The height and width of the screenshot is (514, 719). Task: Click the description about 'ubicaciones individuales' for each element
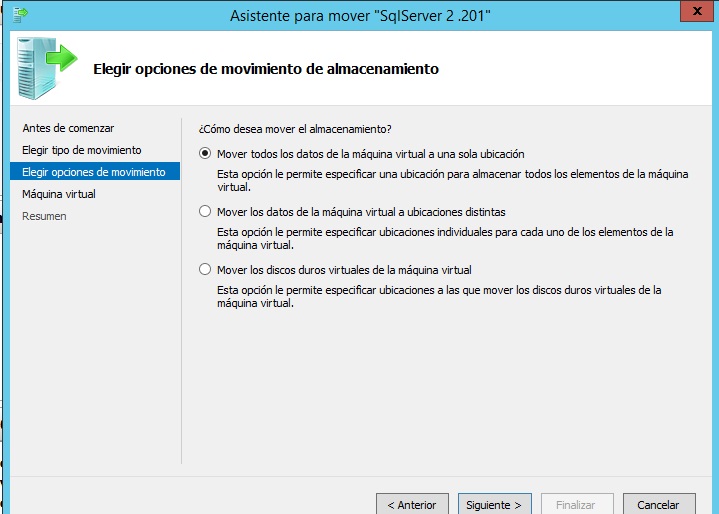tap(445, 238)
